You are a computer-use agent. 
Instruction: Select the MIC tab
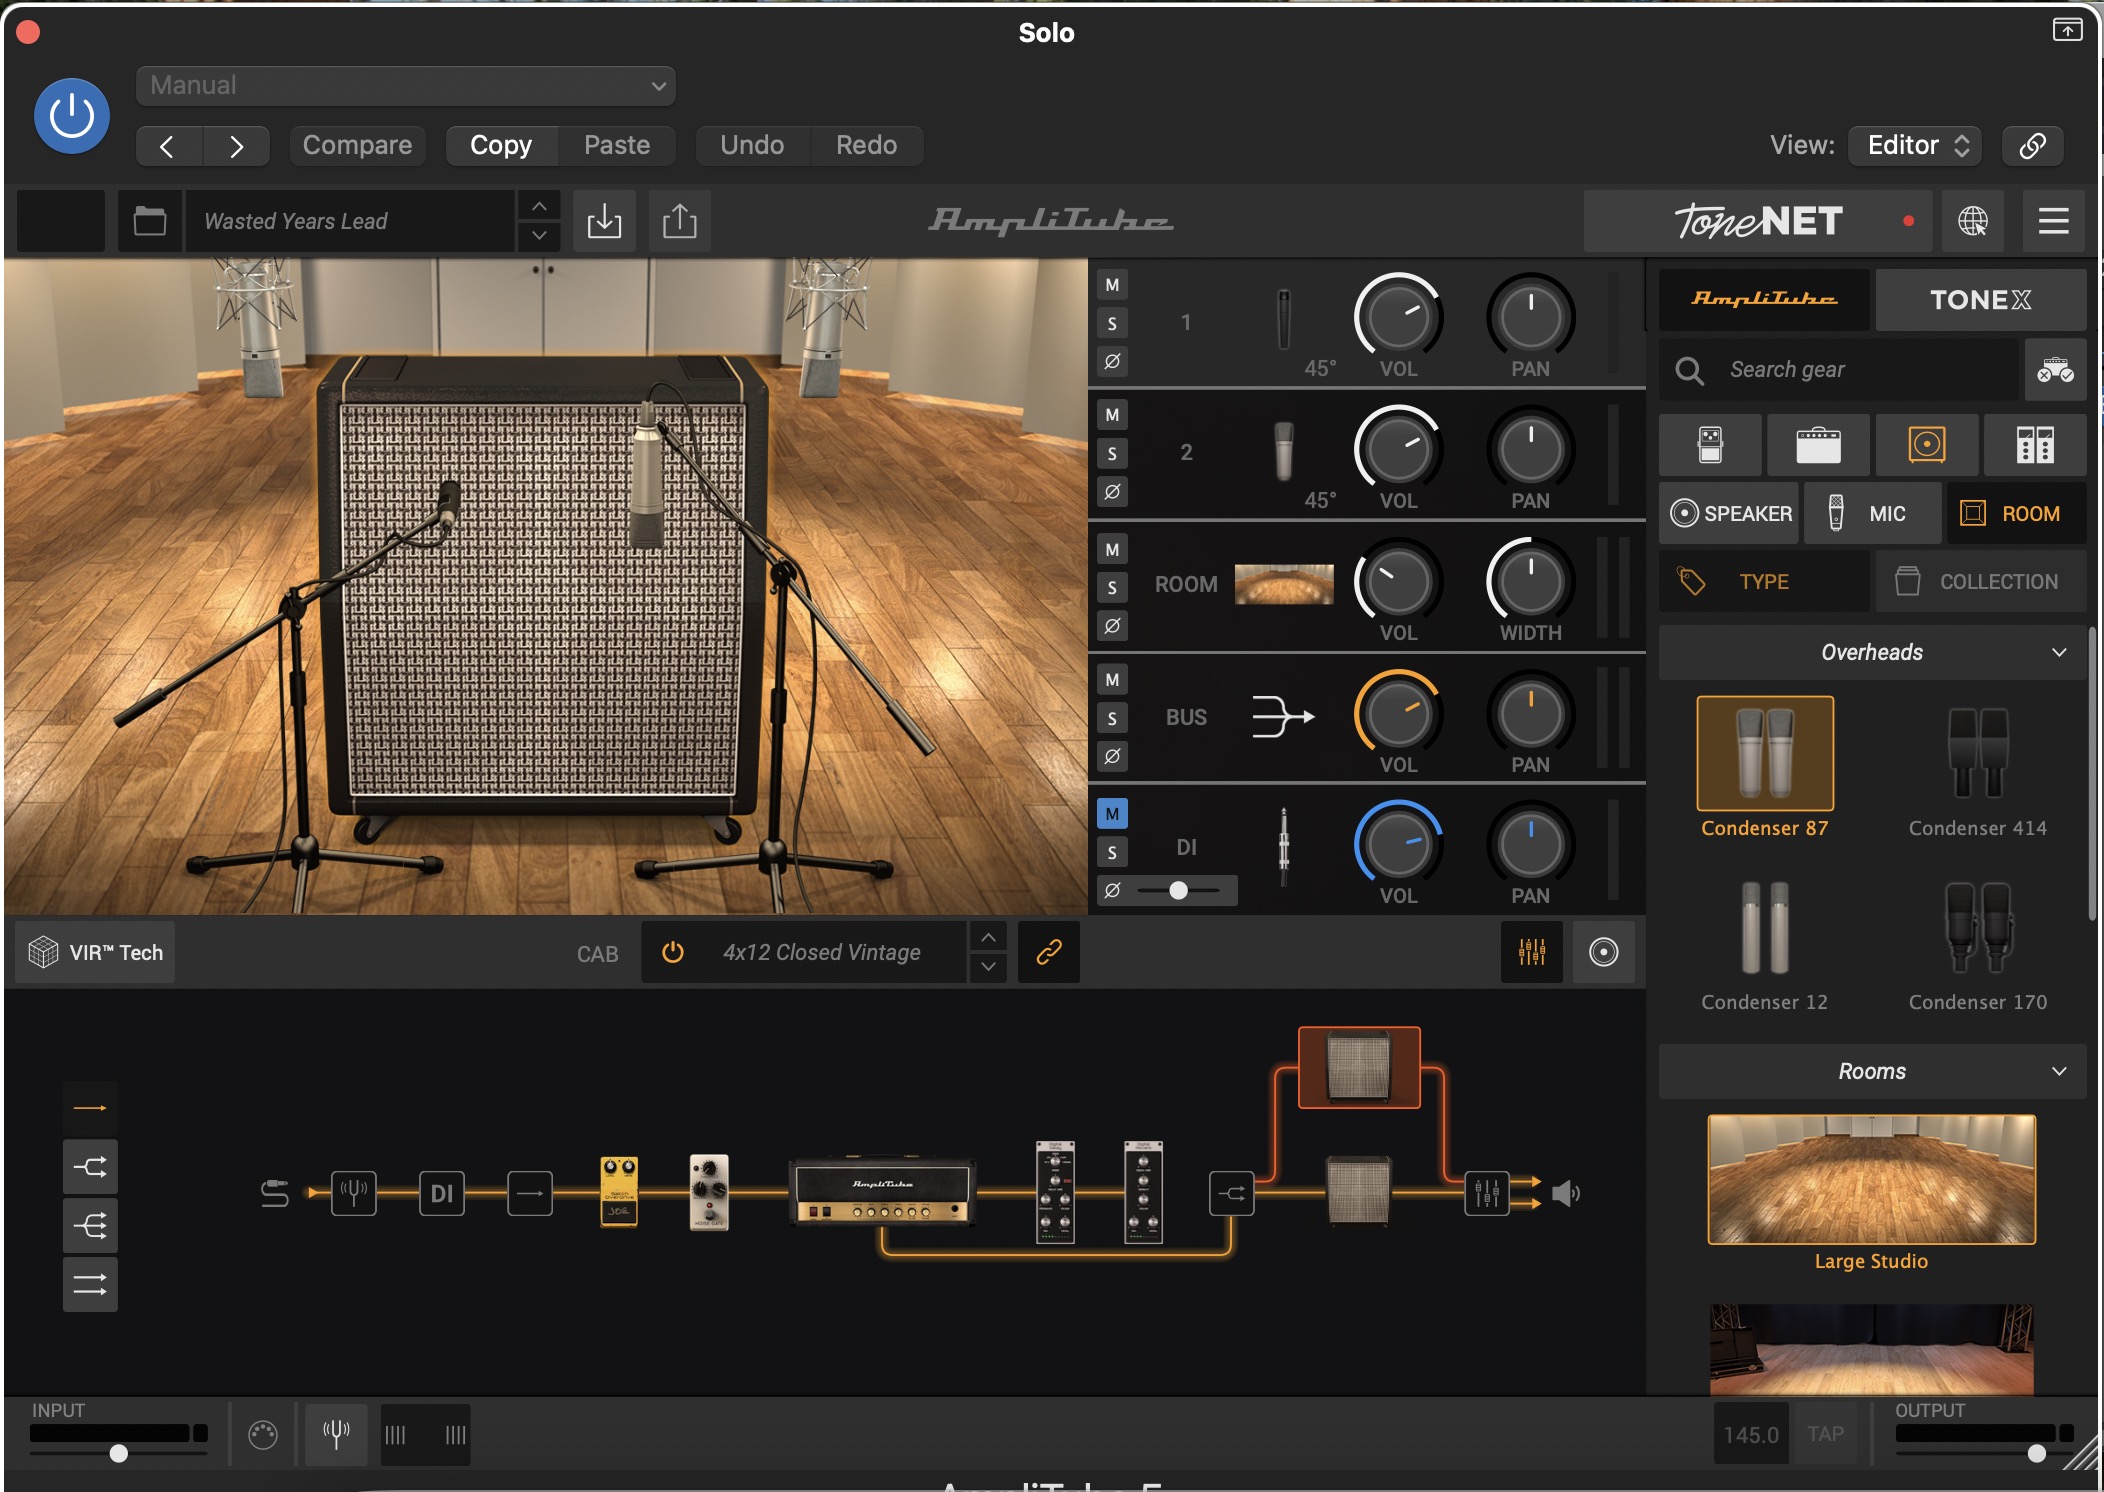pyautogui.click(x=1873, y=514)
